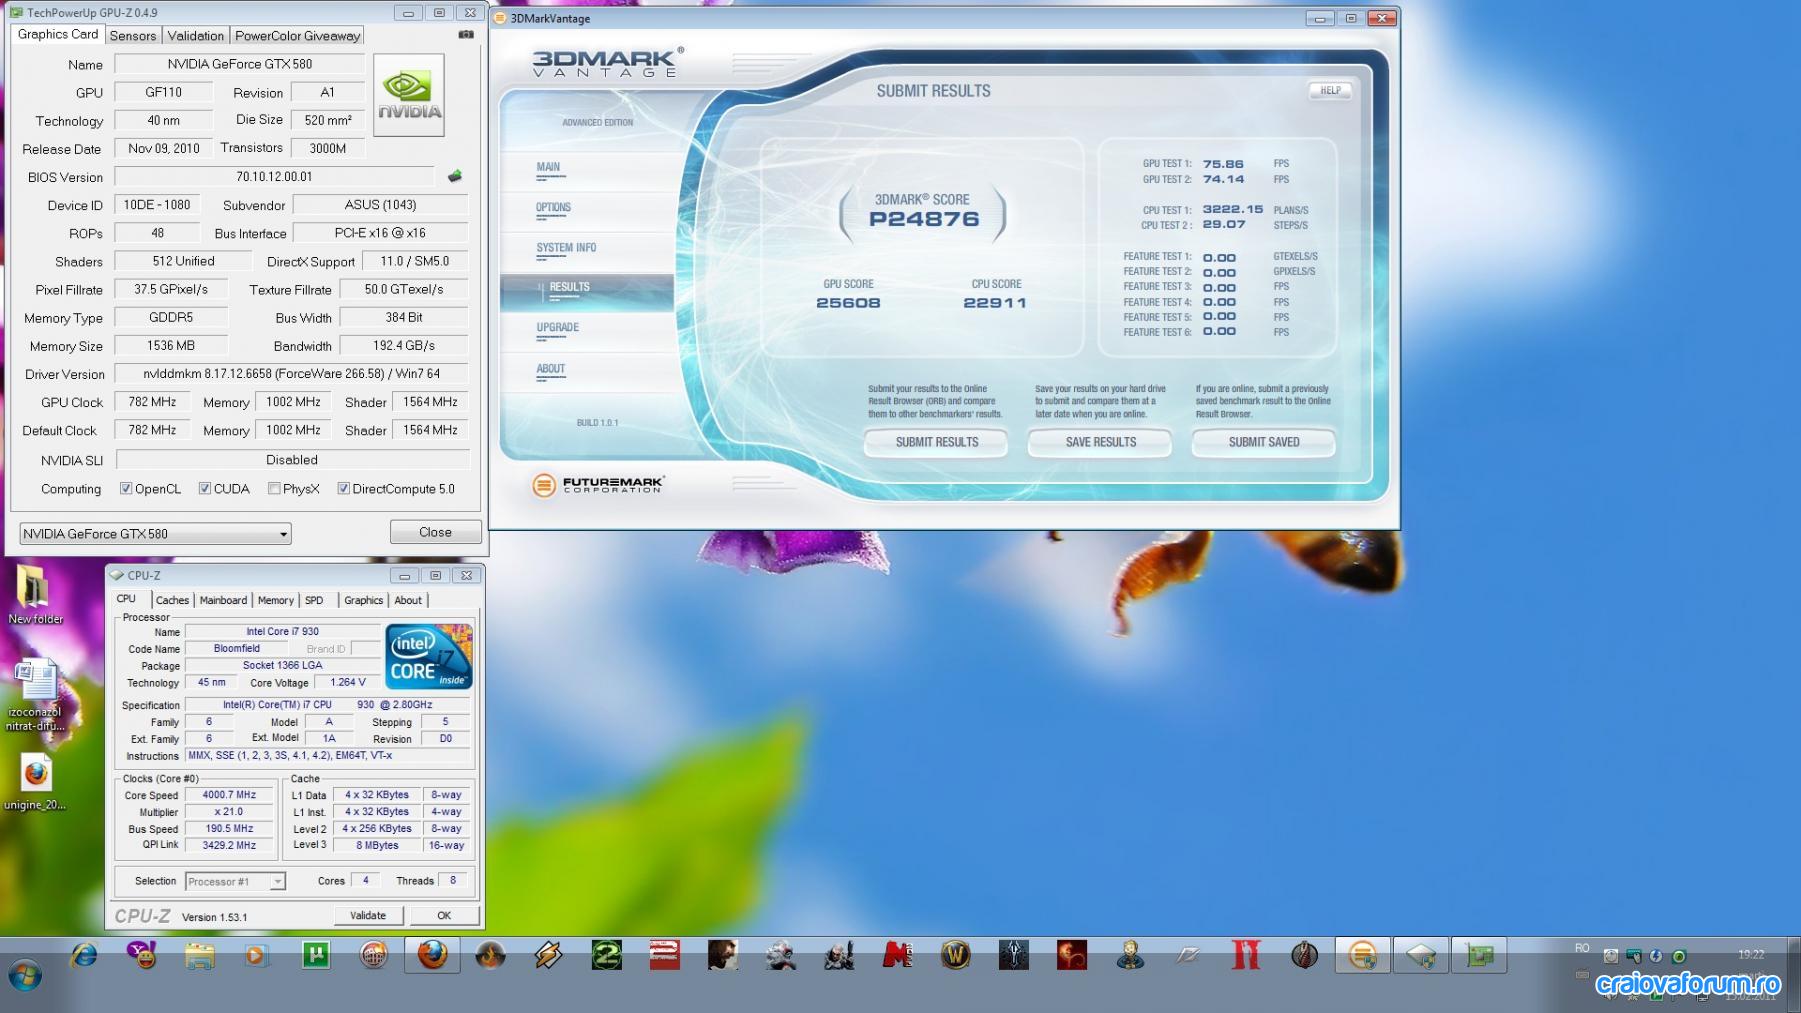Open the PowerColor Giveaway tab

(x=297, y=36)
